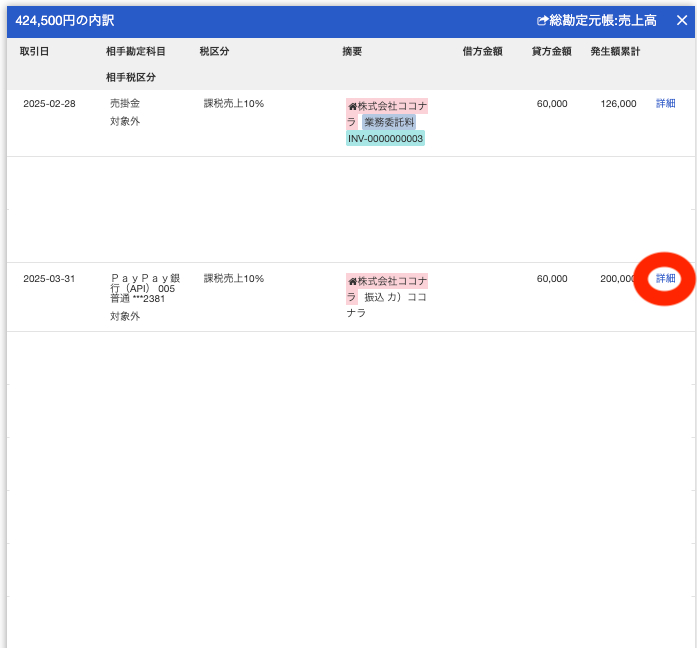Click 課税売上10% in the 2025-02-28 row
Image resolution: width=697 pixels, height=648 pixels.
(234, 104)
